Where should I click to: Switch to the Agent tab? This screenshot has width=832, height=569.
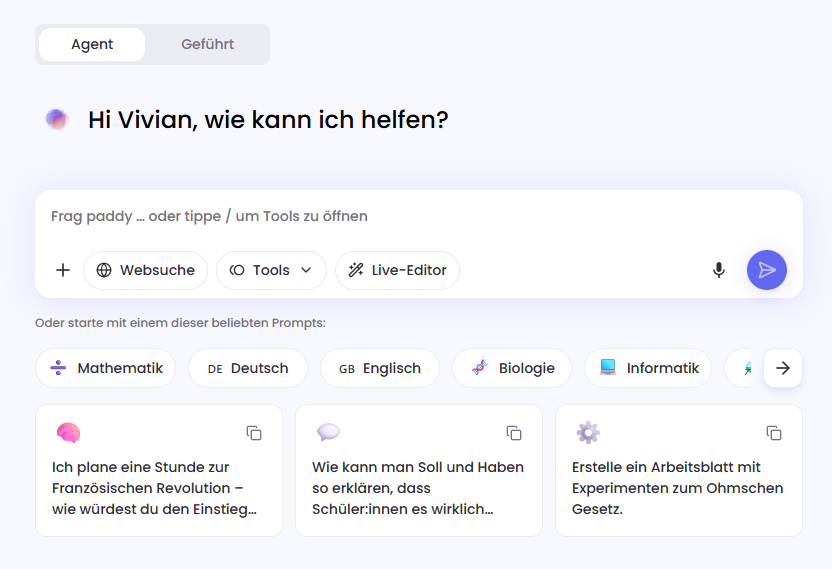click(92, 45)
